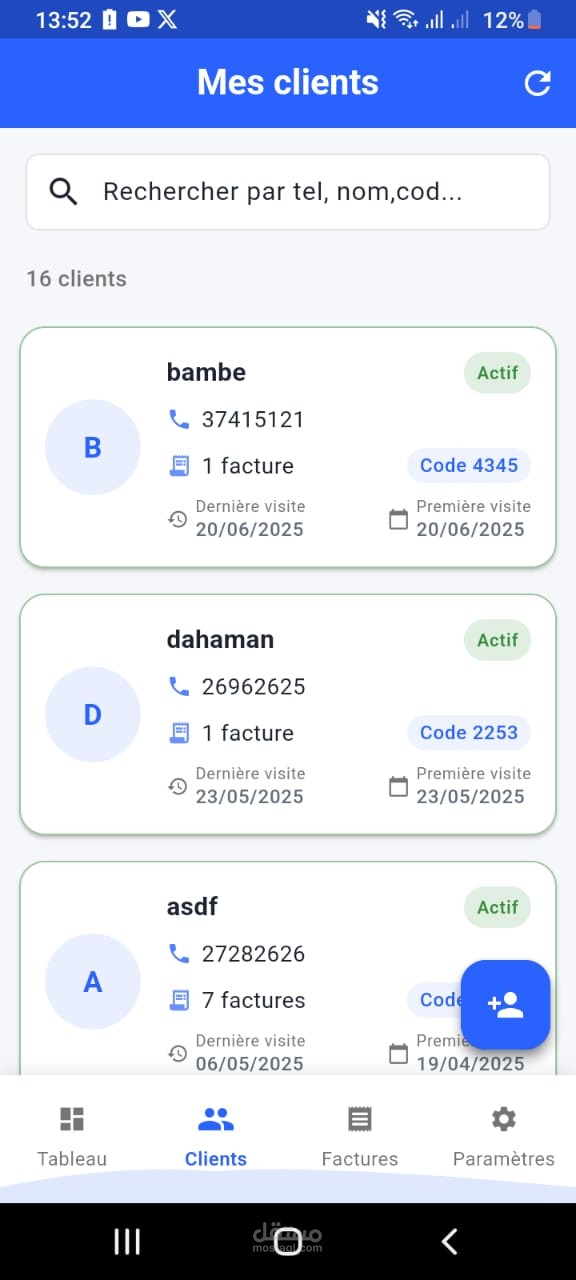Tap phone icon next to 37415121
The width and height of the screenshot is (576, 1280).
coord(179,419)
